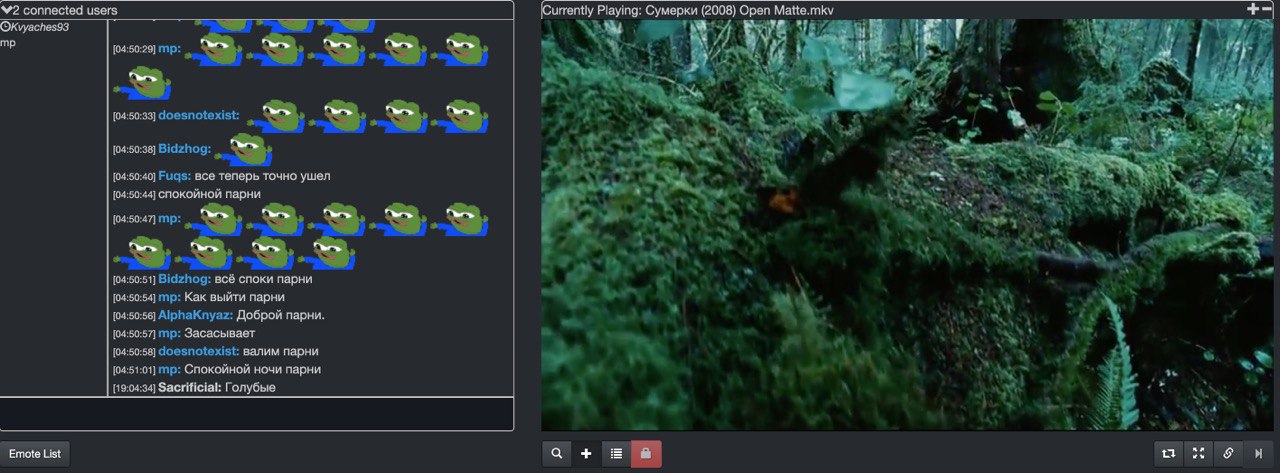Collapse the userlist chevron beside connected users

click(6, 10)
